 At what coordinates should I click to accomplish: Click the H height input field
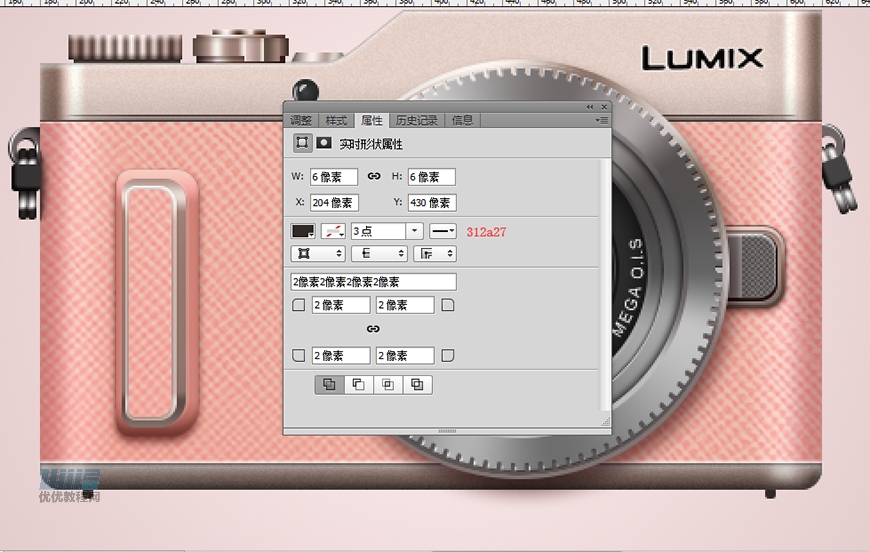[x=432, y=177]
